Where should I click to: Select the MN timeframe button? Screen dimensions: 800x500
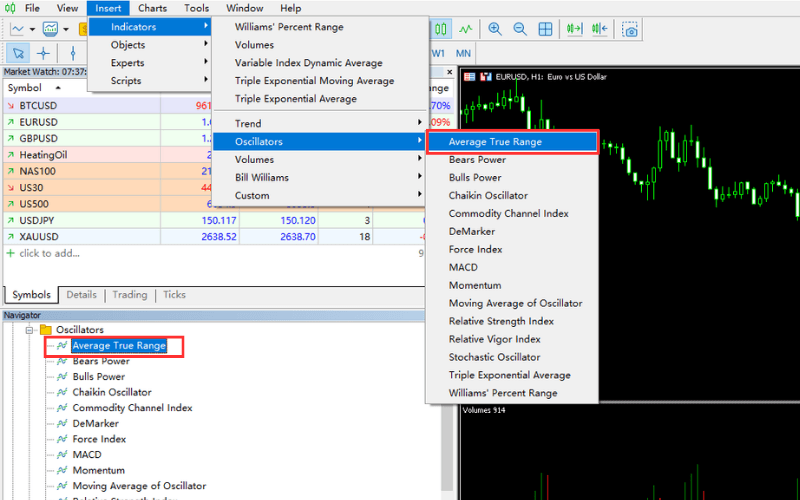tap(464, 53)
